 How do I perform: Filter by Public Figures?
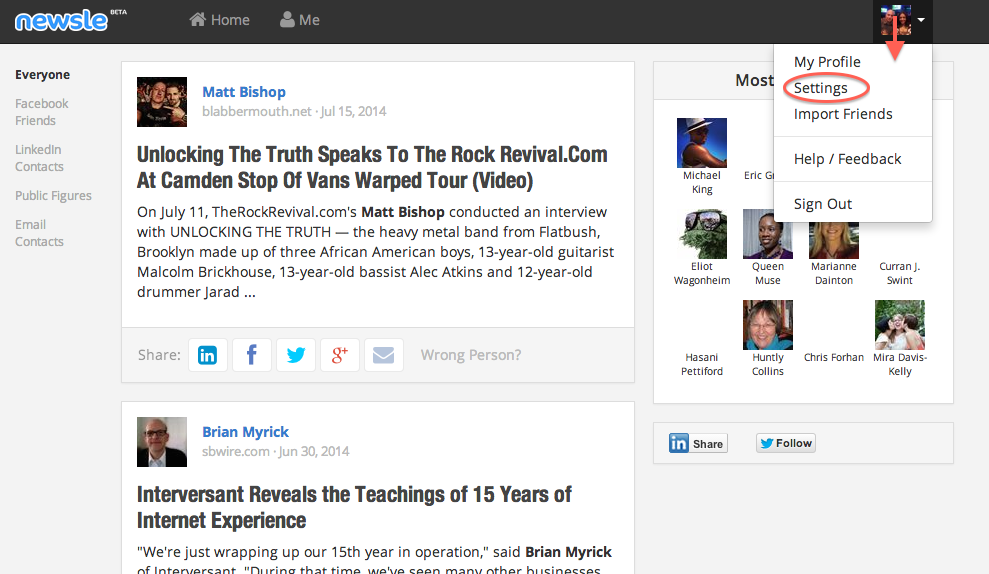pyautogui.click(x=53, y=196)
